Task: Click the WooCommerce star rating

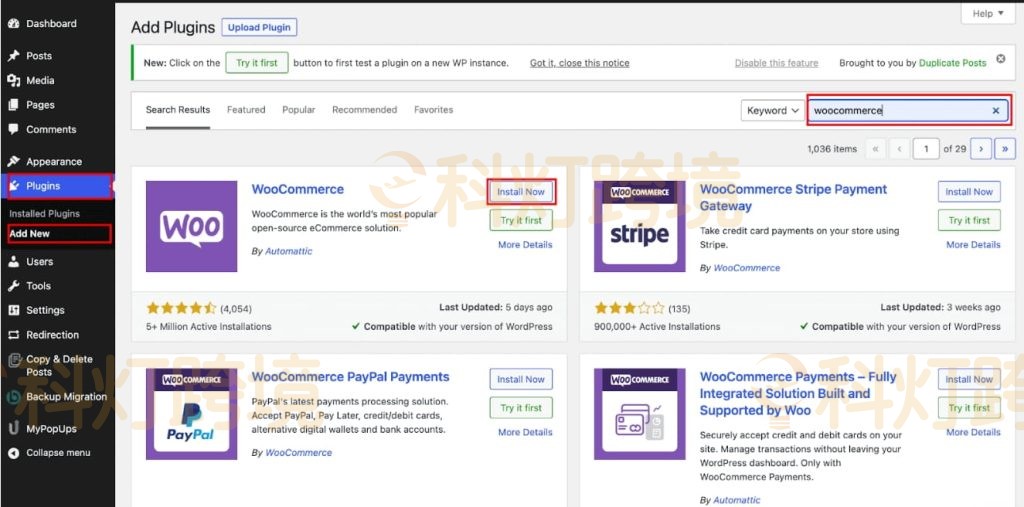Action: (x=181, y=308)
